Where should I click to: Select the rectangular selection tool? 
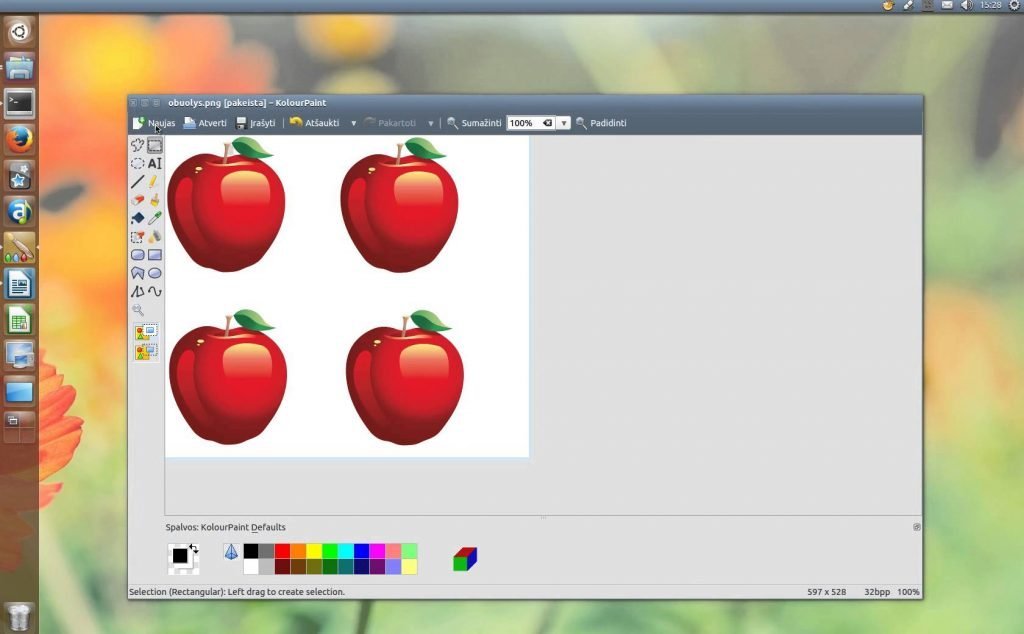coord(155,145)
